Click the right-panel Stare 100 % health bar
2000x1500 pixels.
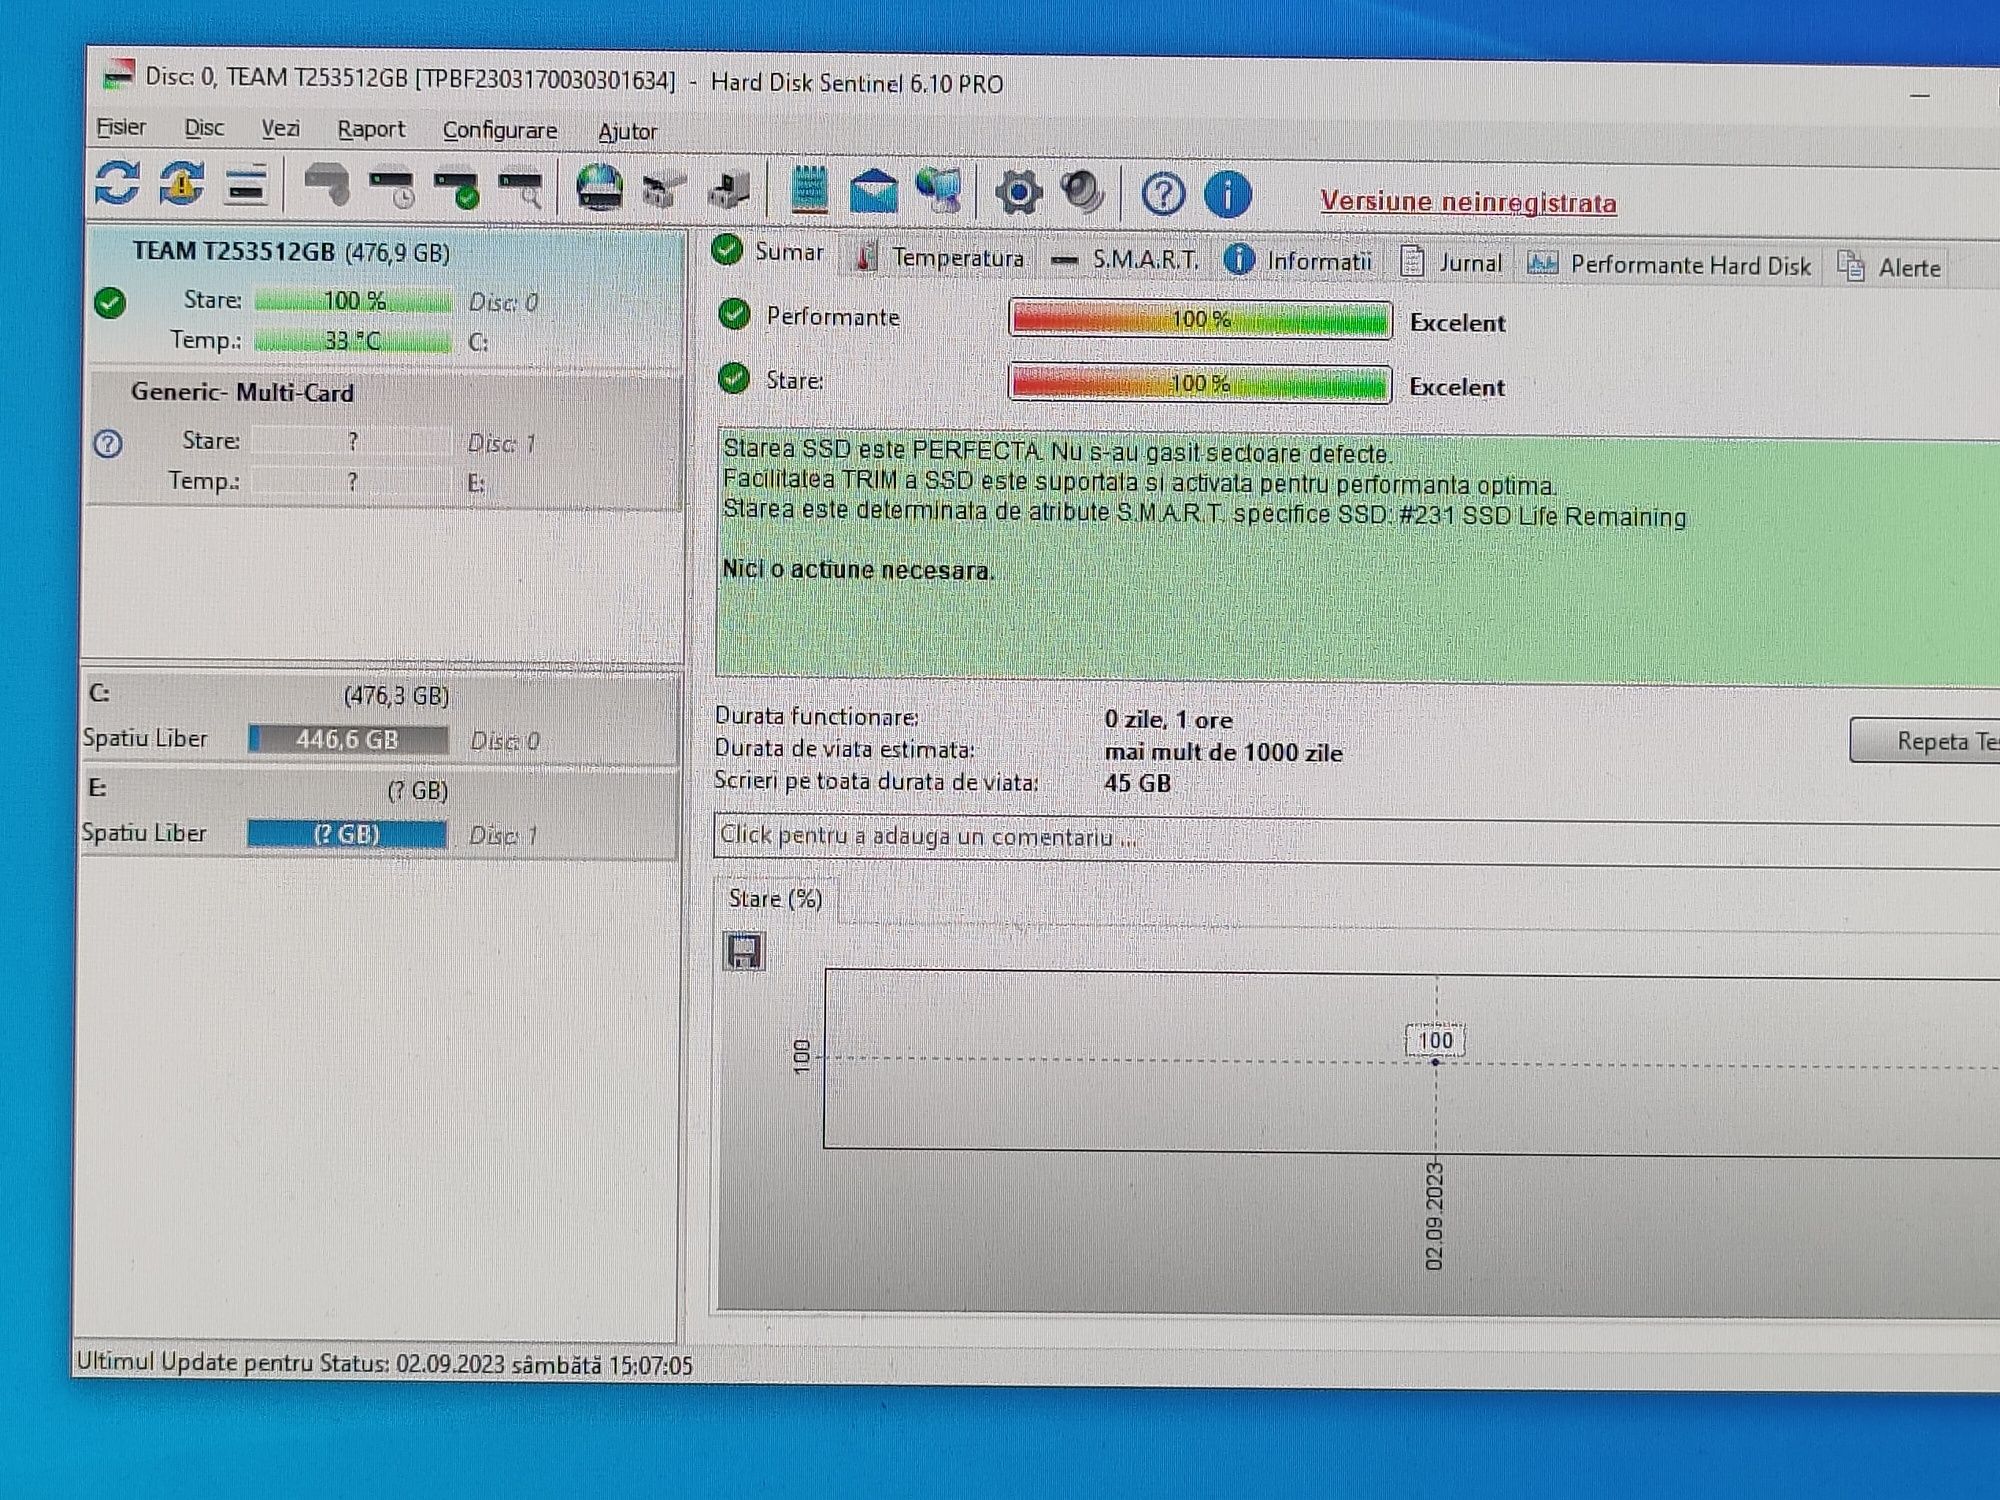[x=1200, y=384]
